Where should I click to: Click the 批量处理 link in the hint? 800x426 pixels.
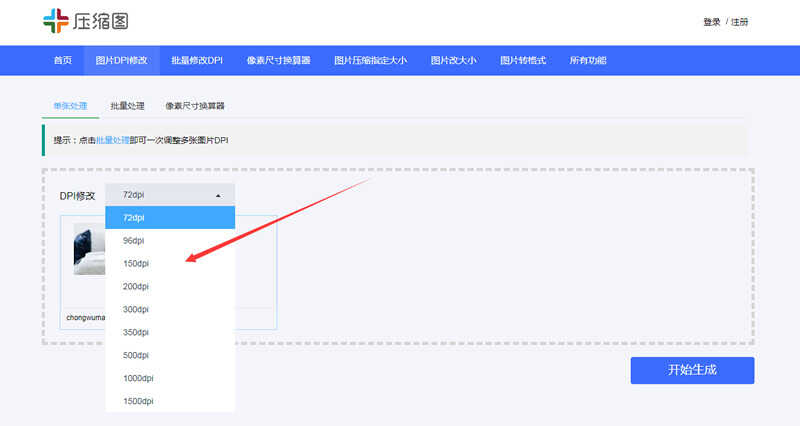[113, 140]
